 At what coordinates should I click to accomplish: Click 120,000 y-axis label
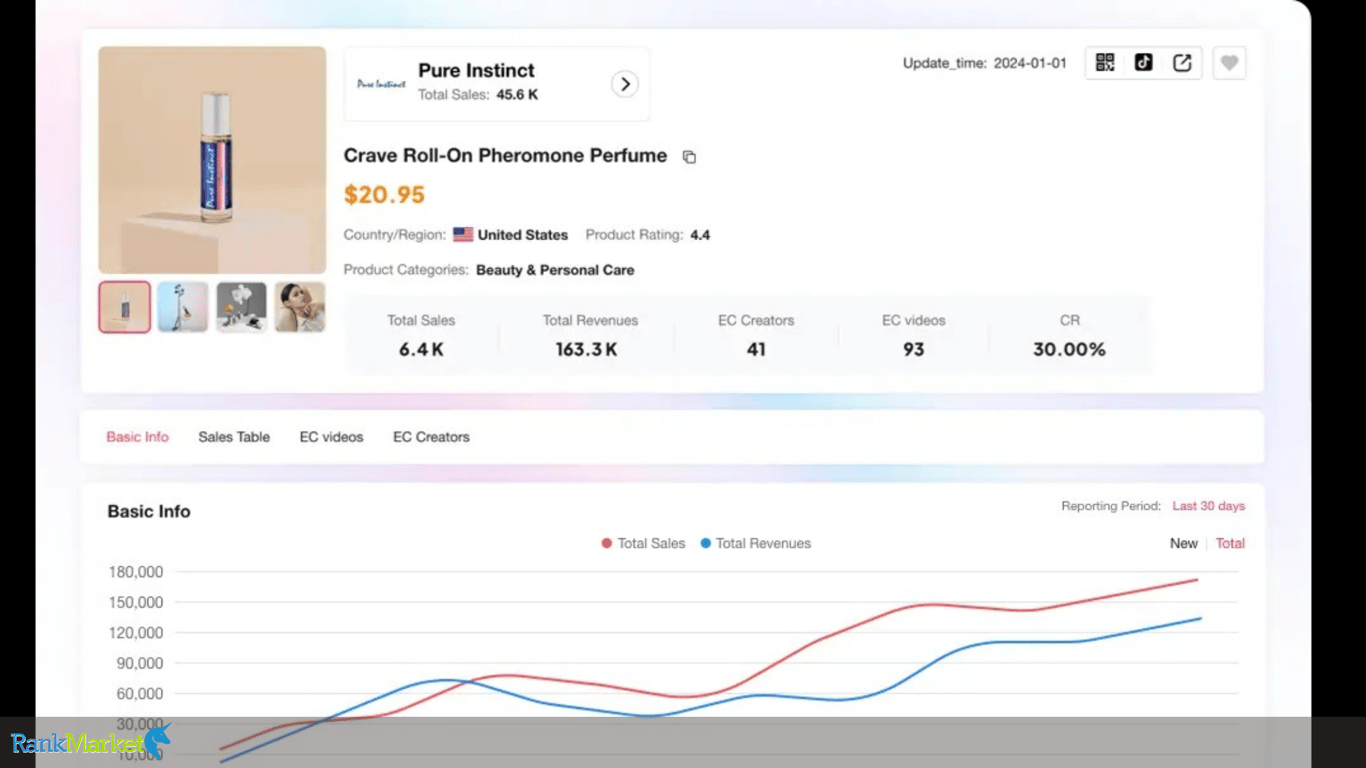(135, 633)
